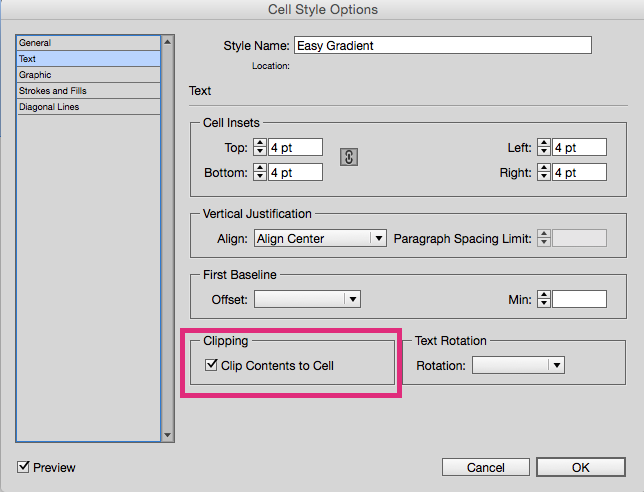Confirm with the OK button
Screen dimensions: 644x492
581,467
